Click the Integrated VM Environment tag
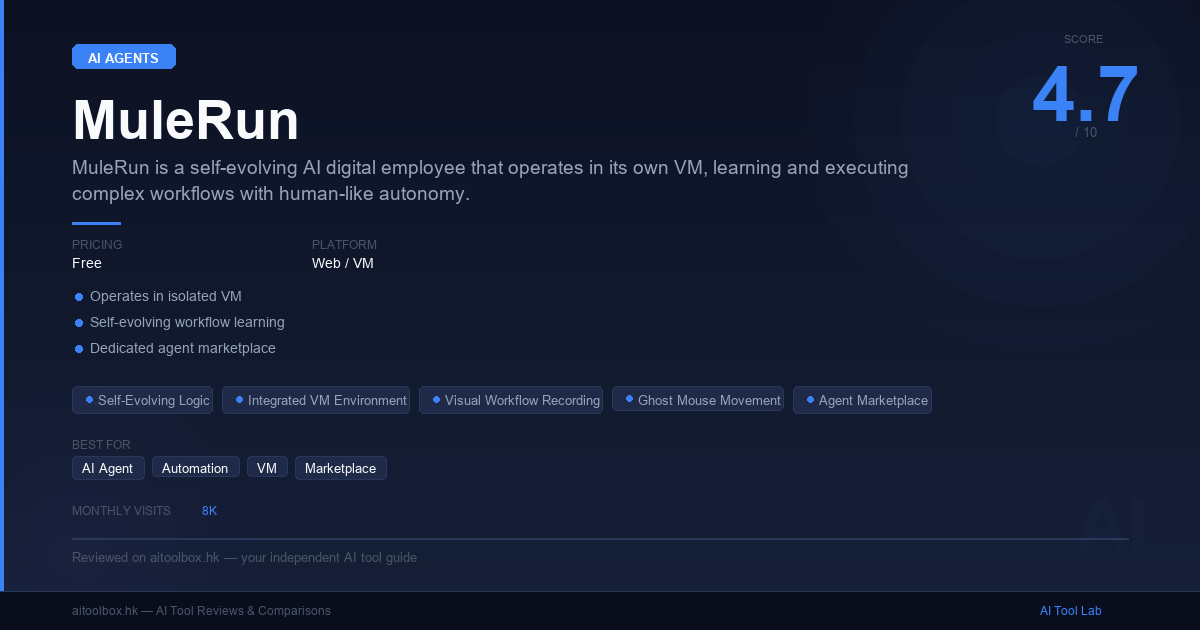The height and width of the screenshot is (630, 1200). (x=316, y=400)
